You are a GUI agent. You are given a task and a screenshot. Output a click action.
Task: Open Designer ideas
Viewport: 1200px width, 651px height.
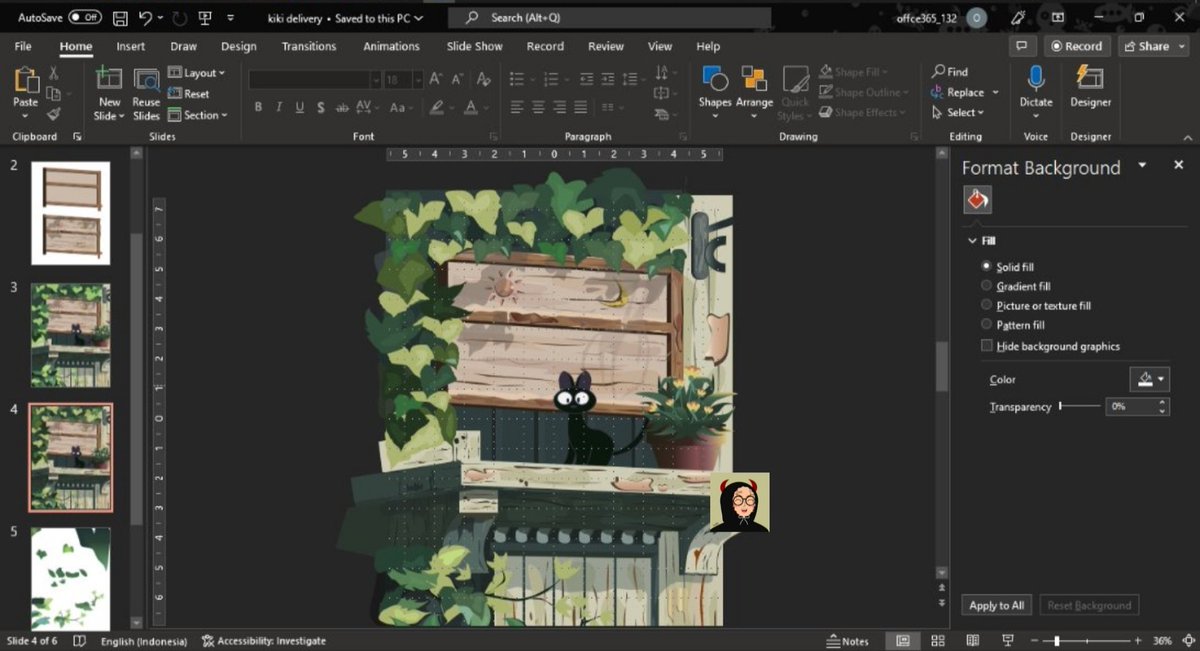[x=1090, y=80]
